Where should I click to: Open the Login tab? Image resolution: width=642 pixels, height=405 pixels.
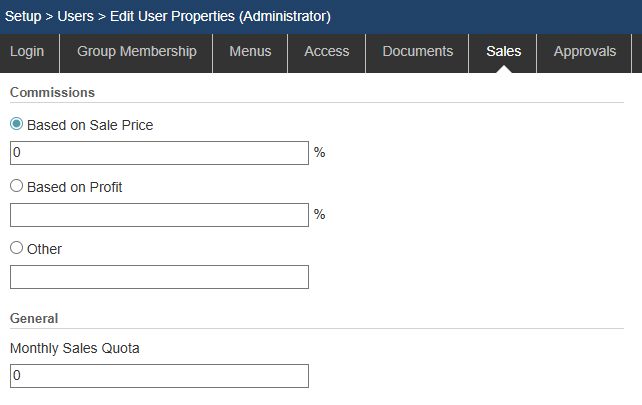point(27,51)
